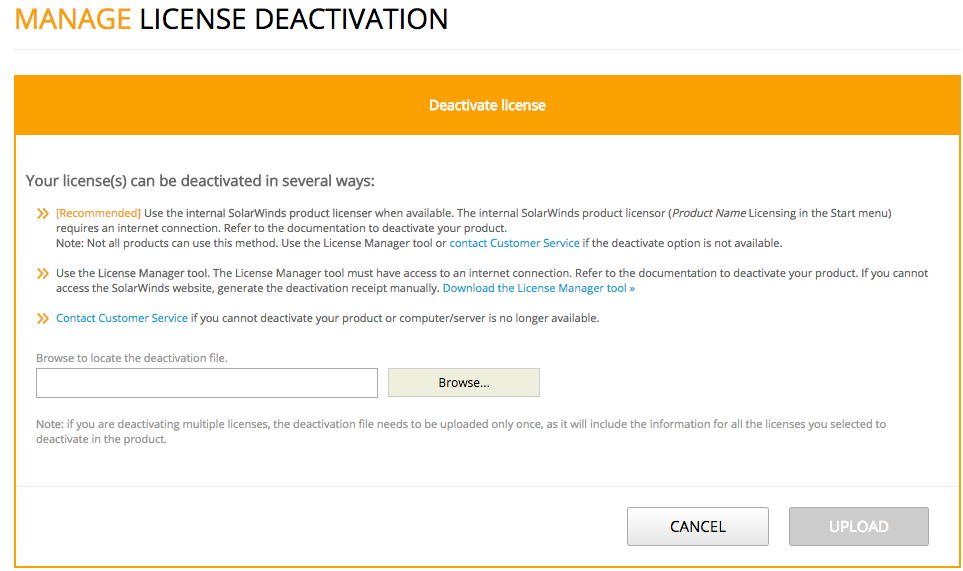The image size is (963, 571).
Task: Click the 'MANAGE LICENSE DEACTIVATION' heading
Action: (x=231, y=19)
